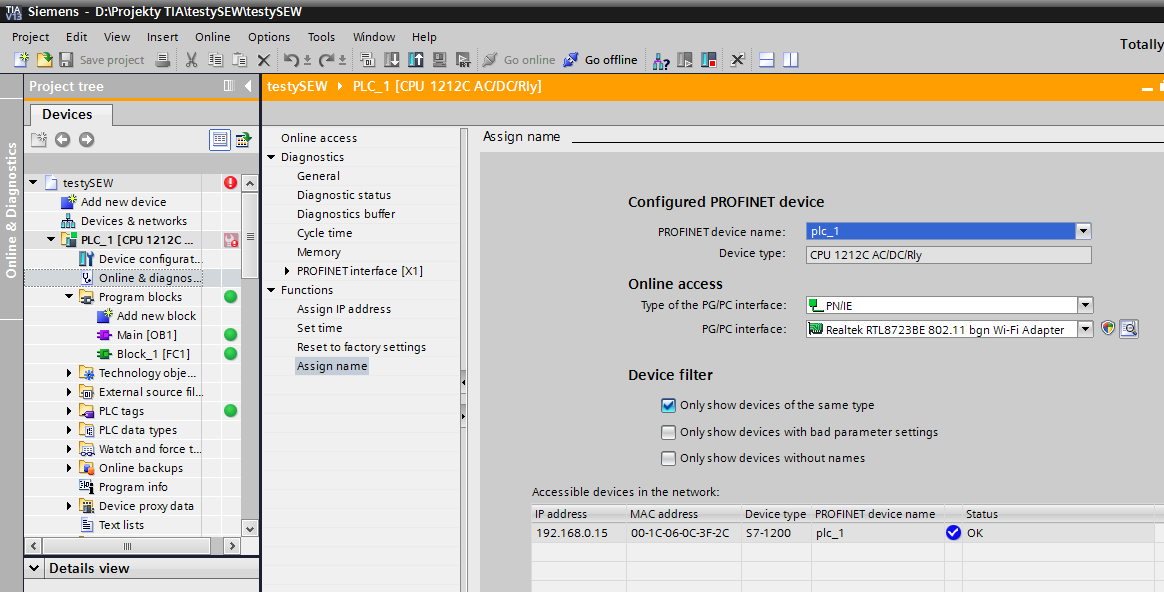Click the Go offline button
This screenshot has width=1164, height=592.
tap(601, 59)
